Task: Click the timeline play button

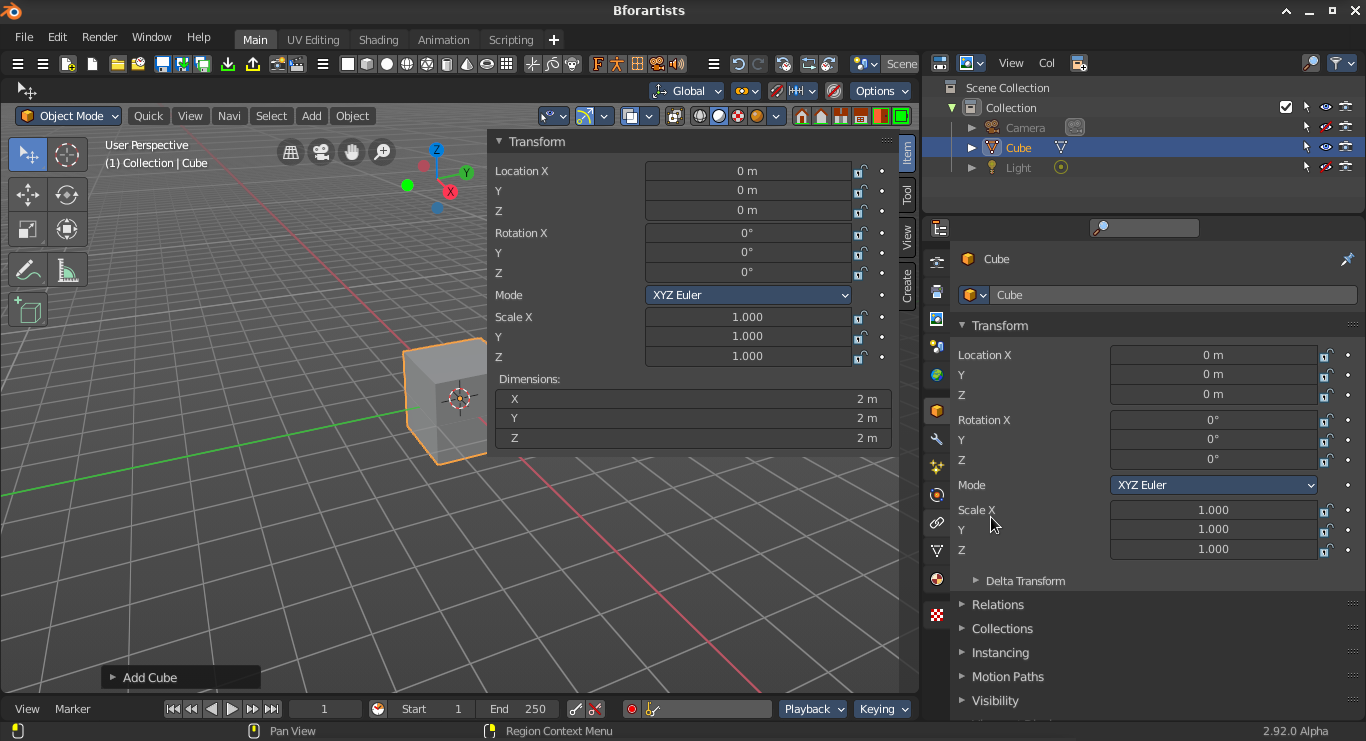Action: point(232,709)
